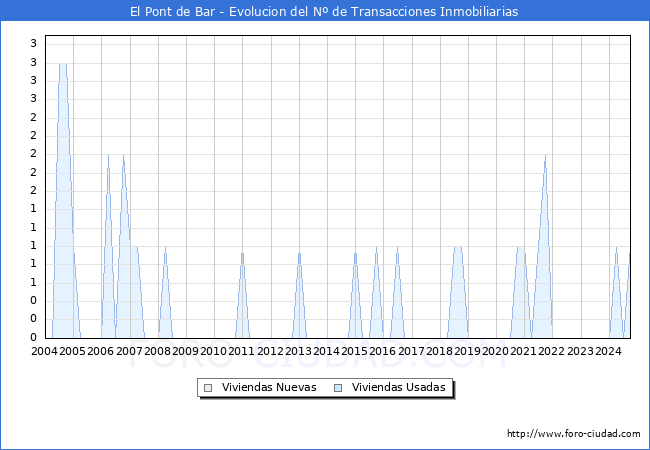Click the 2009 x-axis label

coord(185,351)
